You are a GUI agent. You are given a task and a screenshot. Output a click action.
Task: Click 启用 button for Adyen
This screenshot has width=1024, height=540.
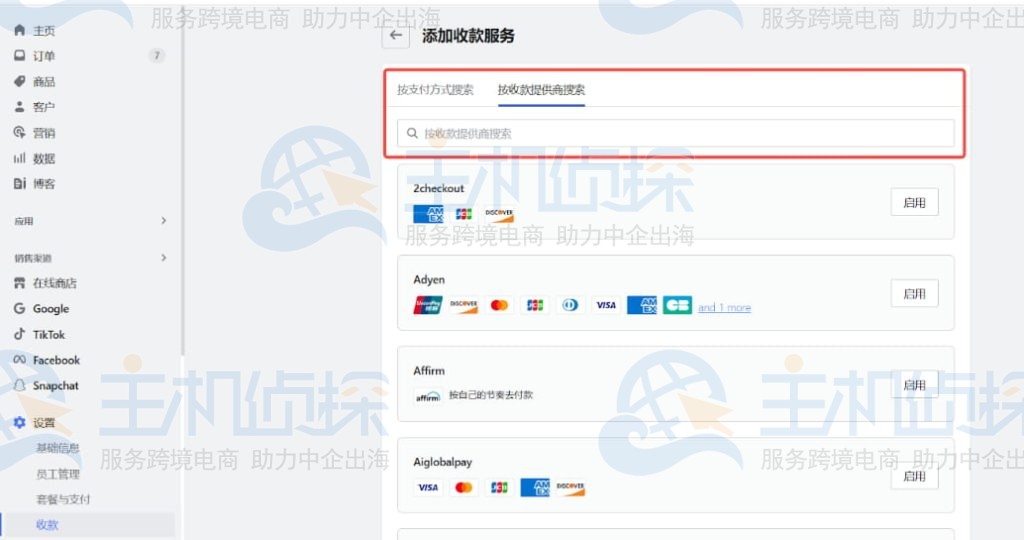[914, 294]
